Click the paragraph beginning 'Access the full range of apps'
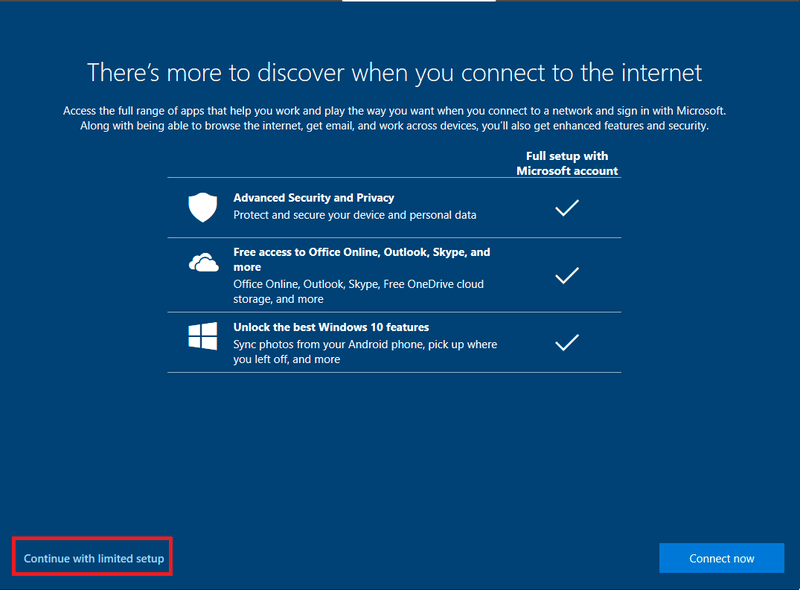800x590 pixels. pyautogui.click(x=394, y=118)
